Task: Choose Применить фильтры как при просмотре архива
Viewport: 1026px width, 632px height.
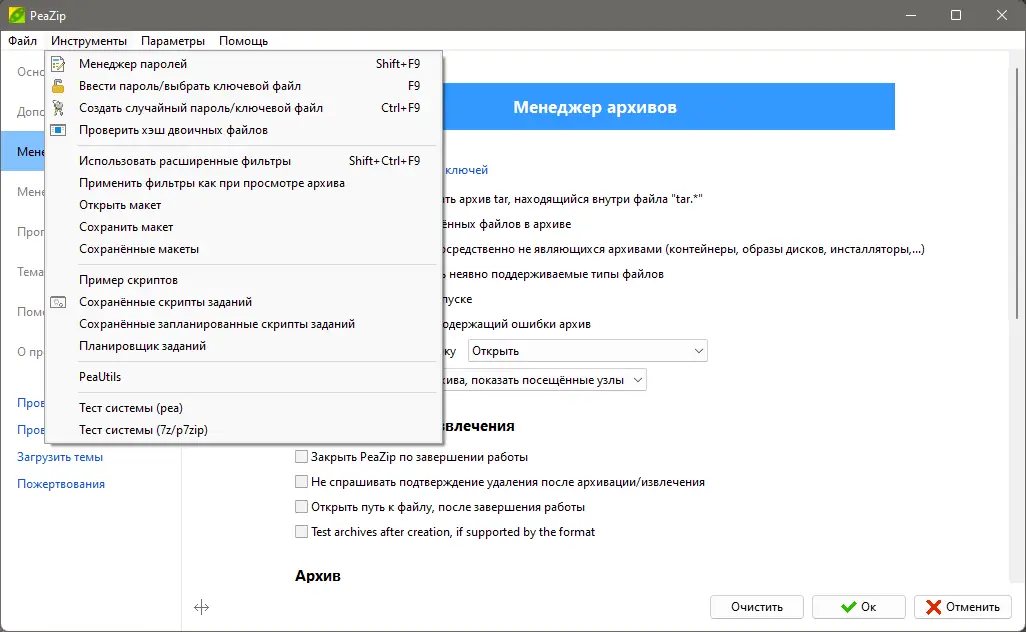Action: point(243,183)
